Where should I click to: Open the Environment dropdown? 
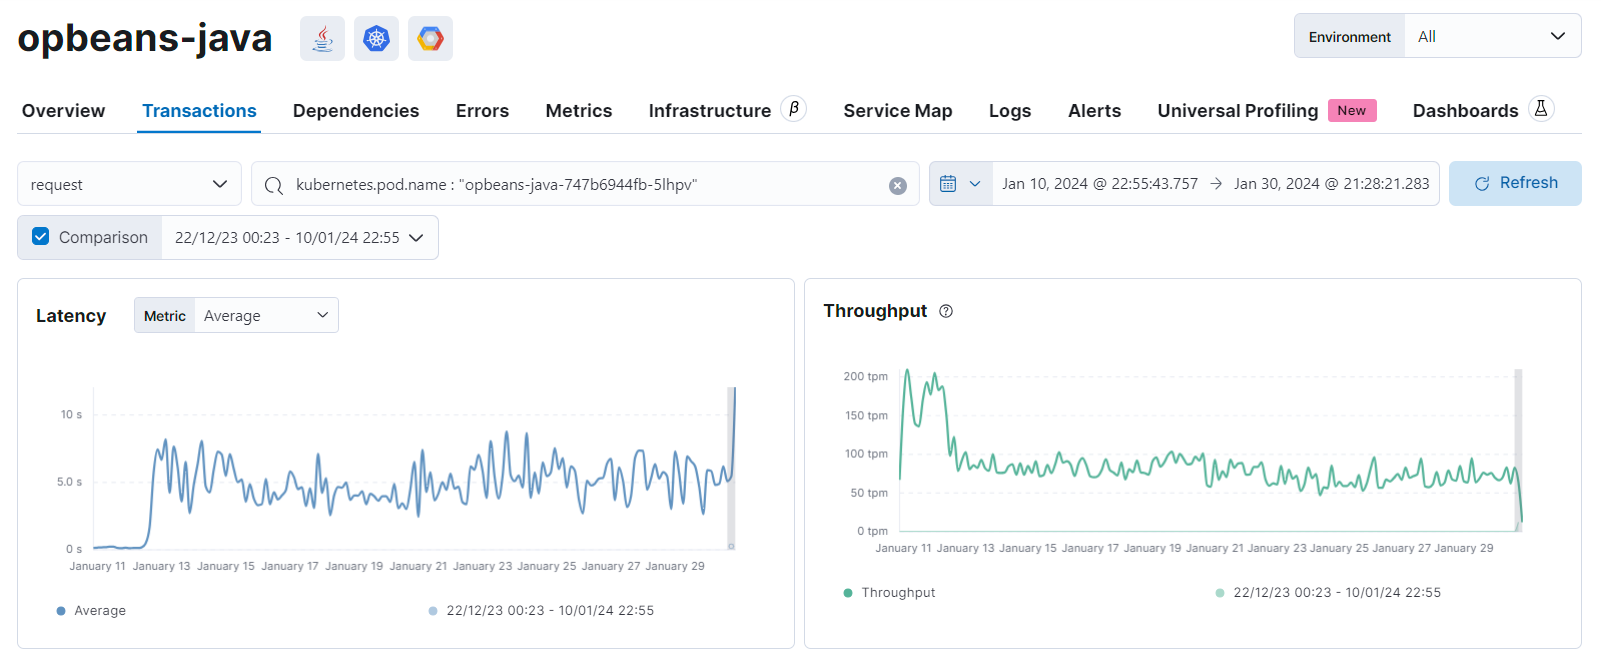1490,37
